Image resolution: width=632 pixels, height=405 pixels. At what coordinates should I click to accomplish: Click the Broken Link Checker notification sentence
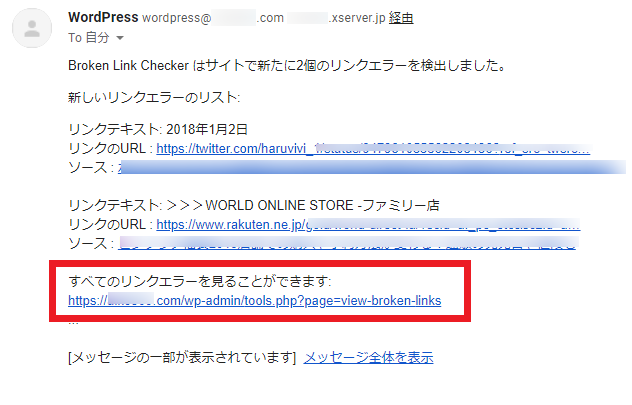click(287, 65)
